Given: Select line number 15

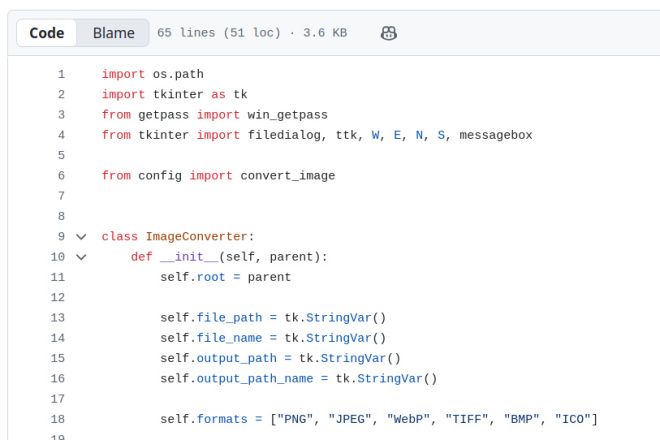Looking at the screenshot, I should [58, 358].
